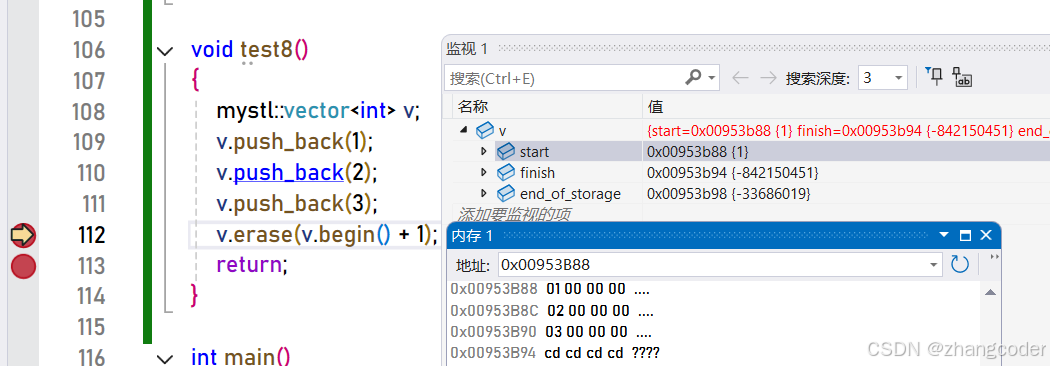Click the current statement arrow on line 112

(23, 236)
